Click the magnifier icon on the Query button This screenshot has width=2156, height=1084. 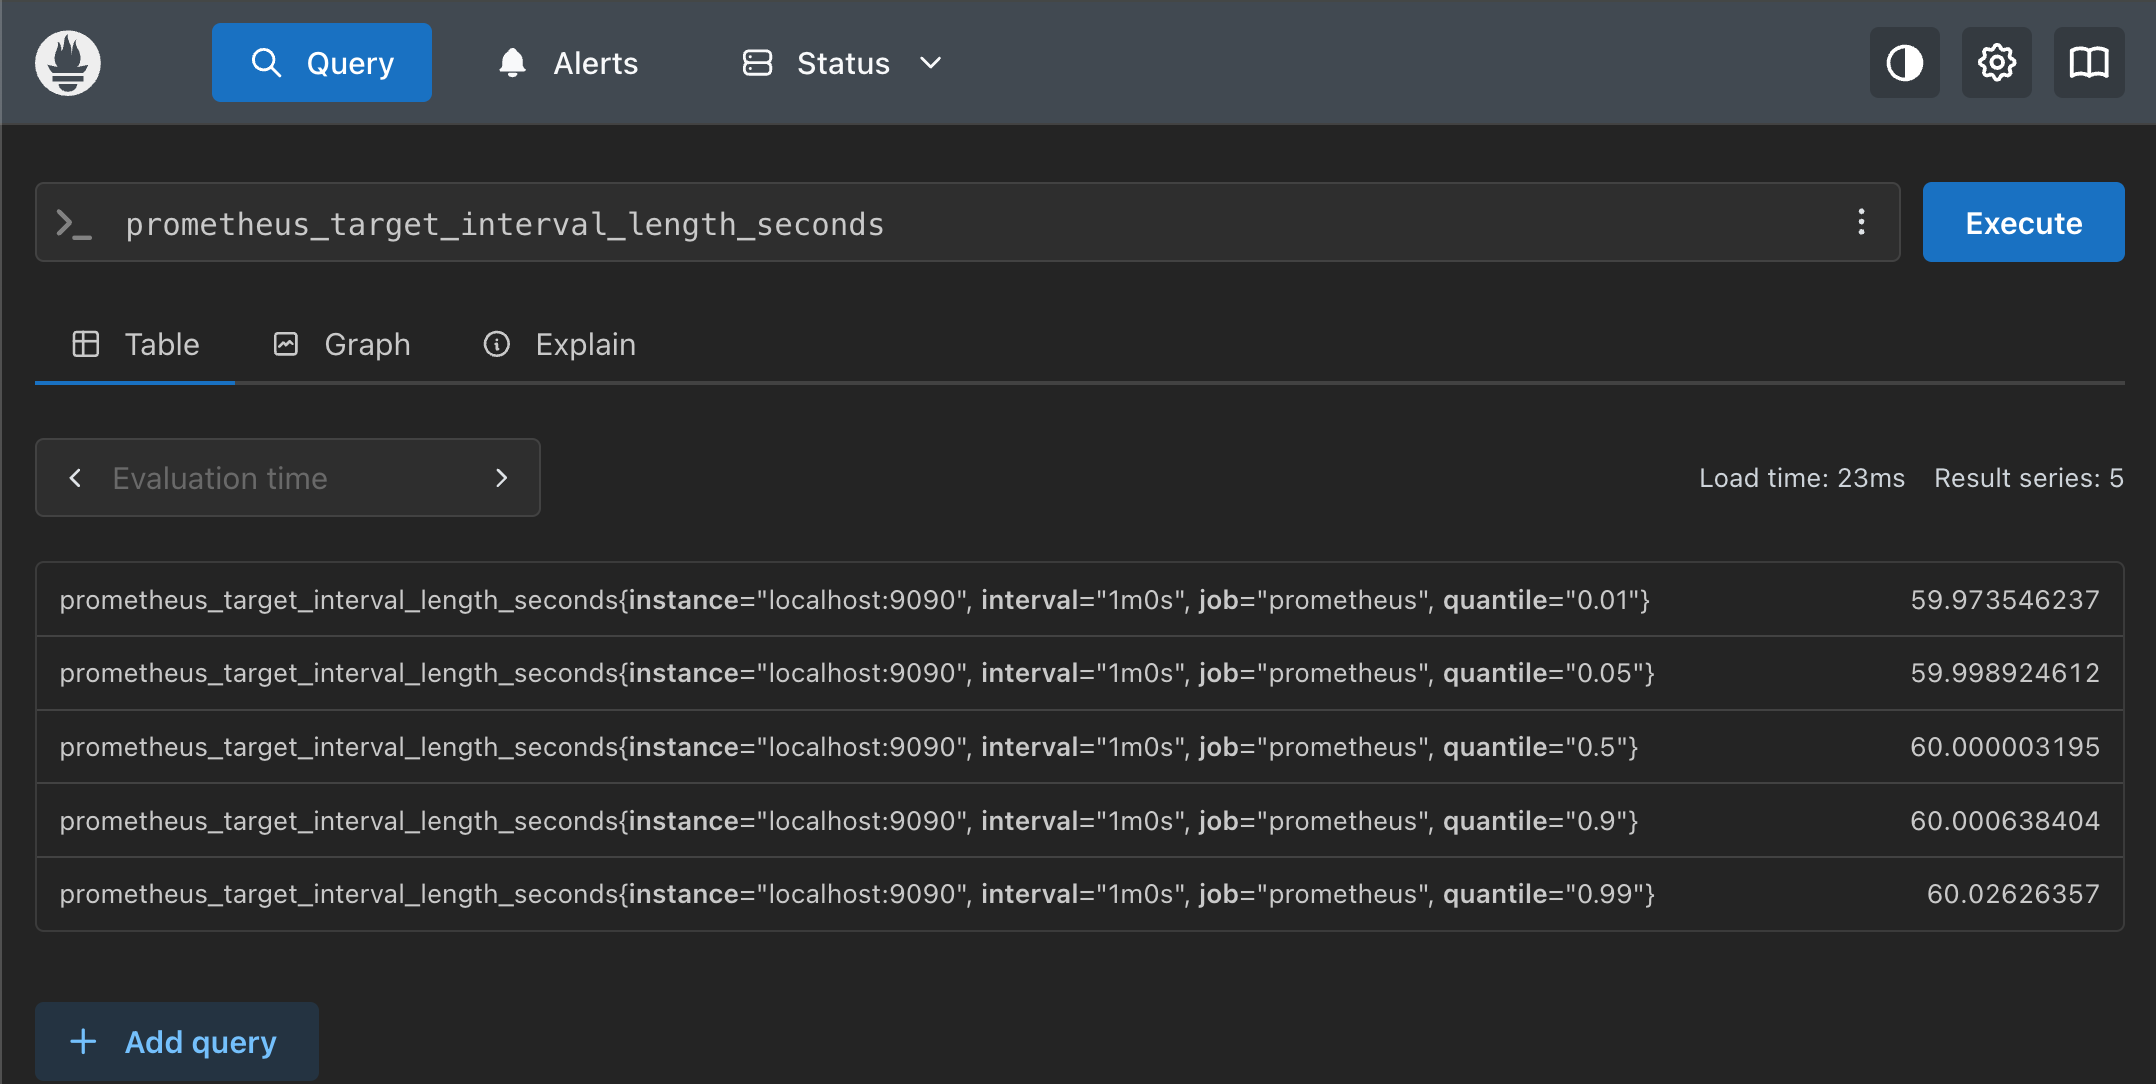click(x=267, y=62)
